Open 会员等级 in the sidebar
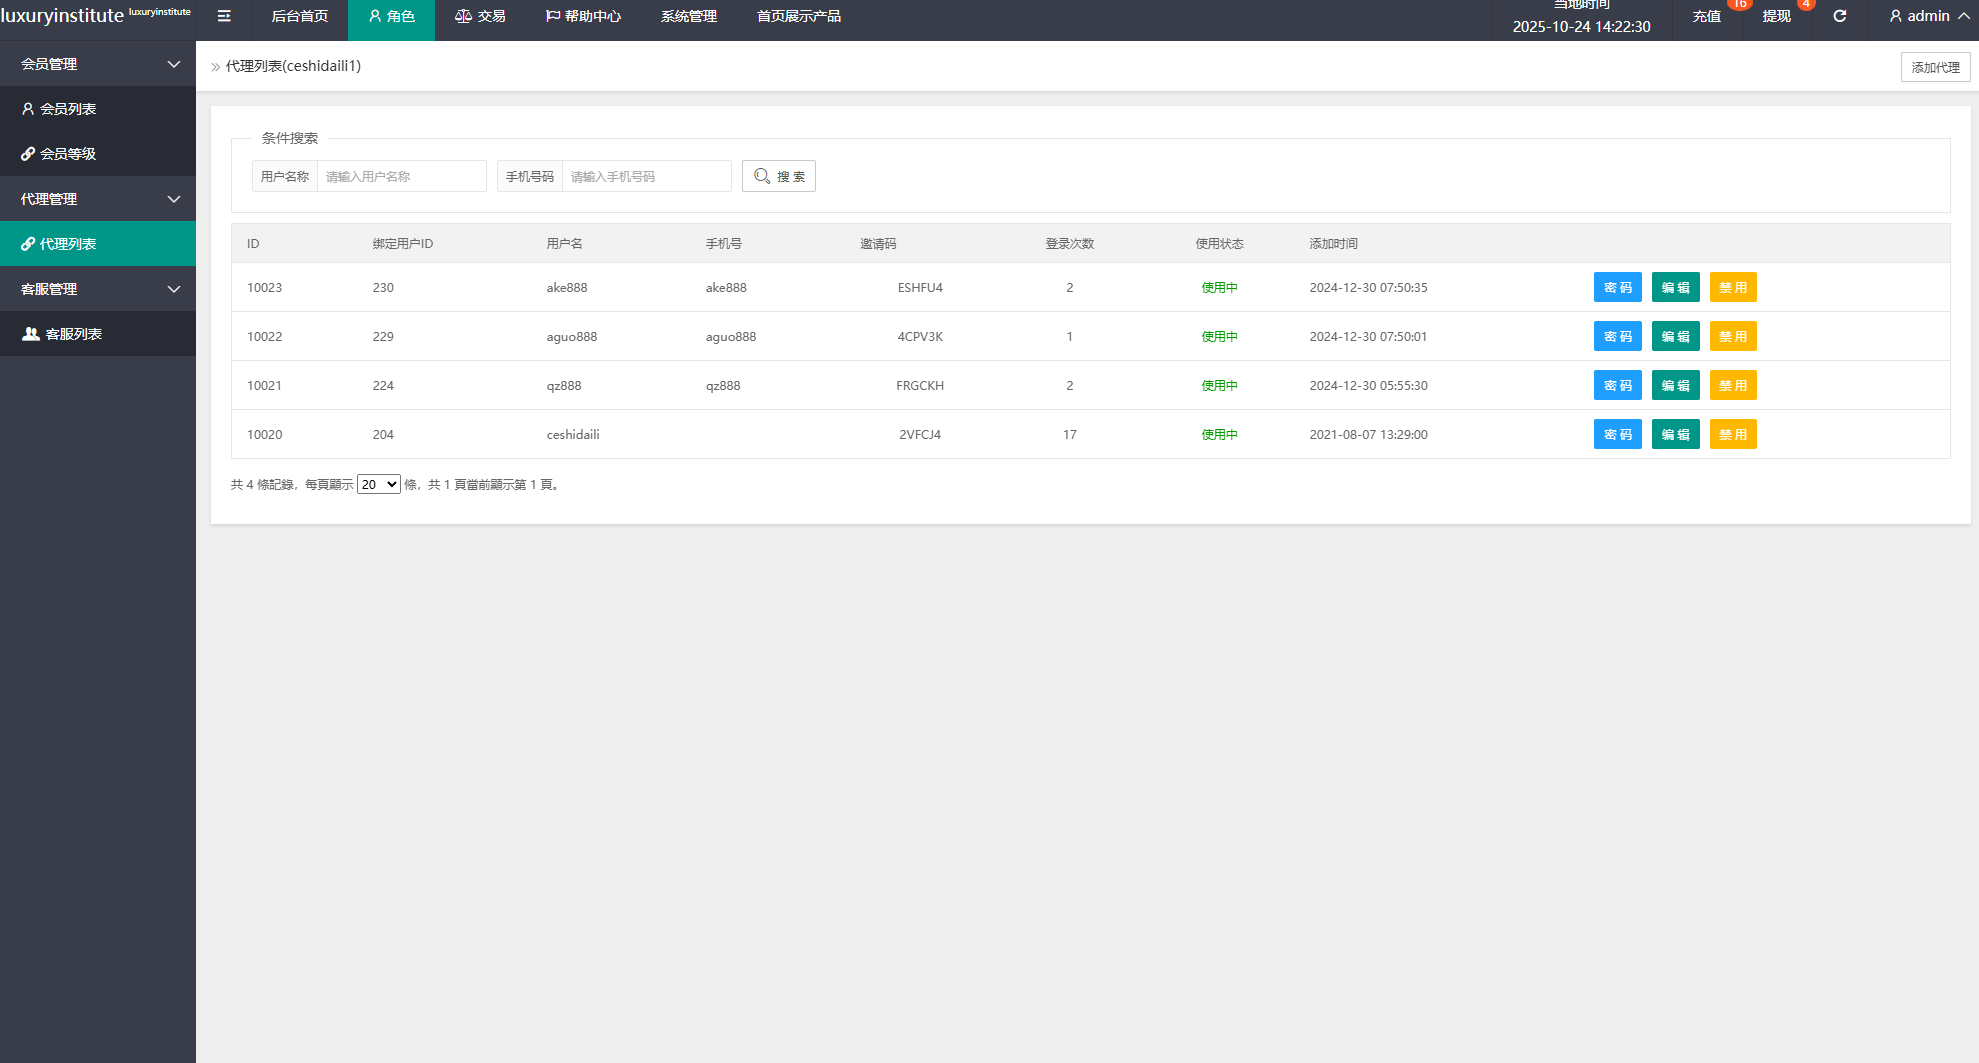 tap(68, 154)
